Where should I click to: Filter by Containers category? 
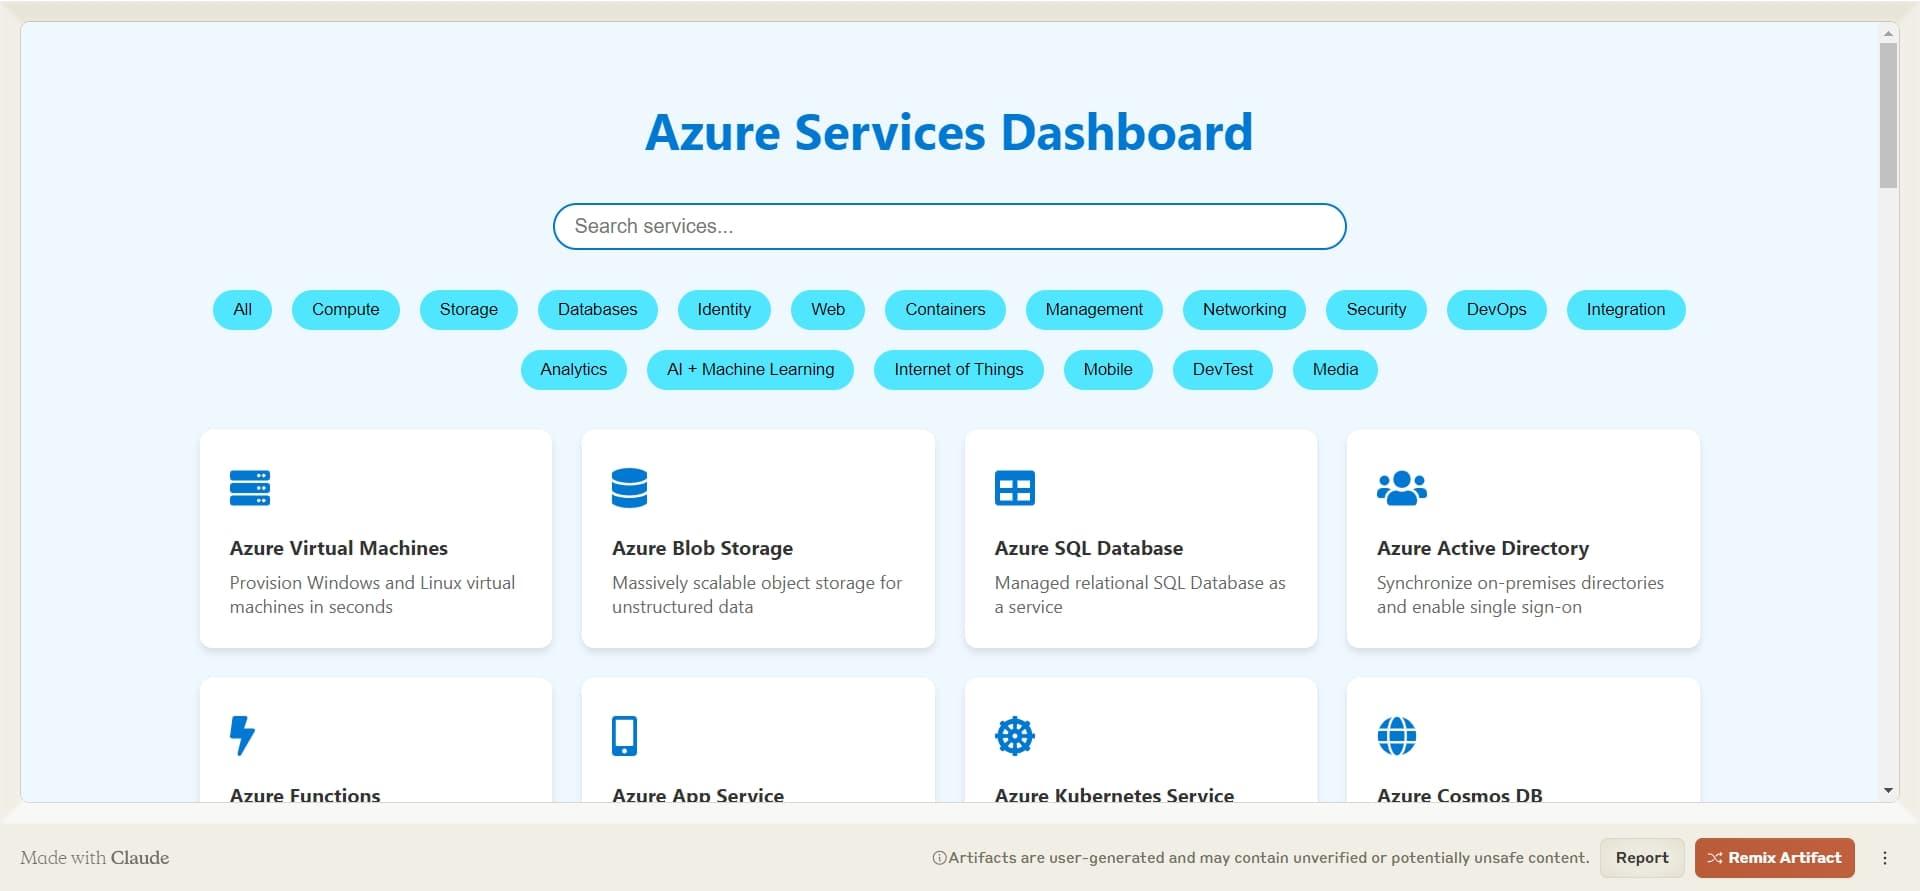(x=945, y=310)
